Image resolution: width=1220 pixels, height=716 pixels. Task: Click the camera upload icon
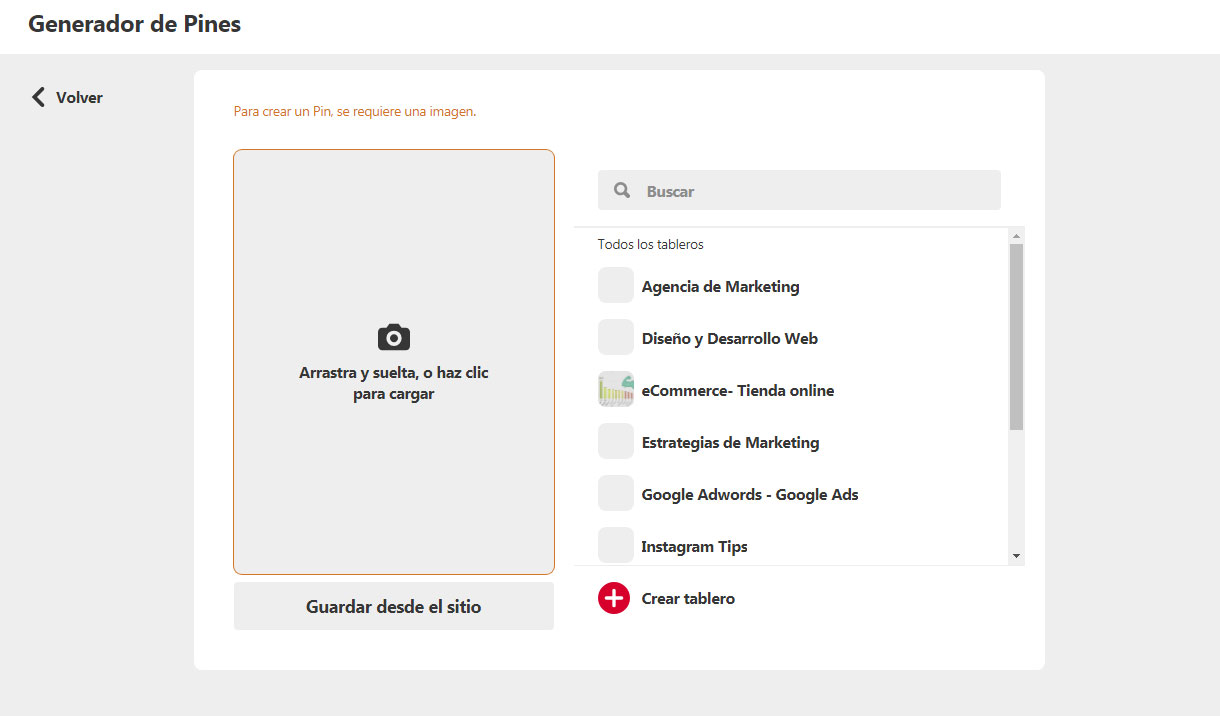click(394, 337)
